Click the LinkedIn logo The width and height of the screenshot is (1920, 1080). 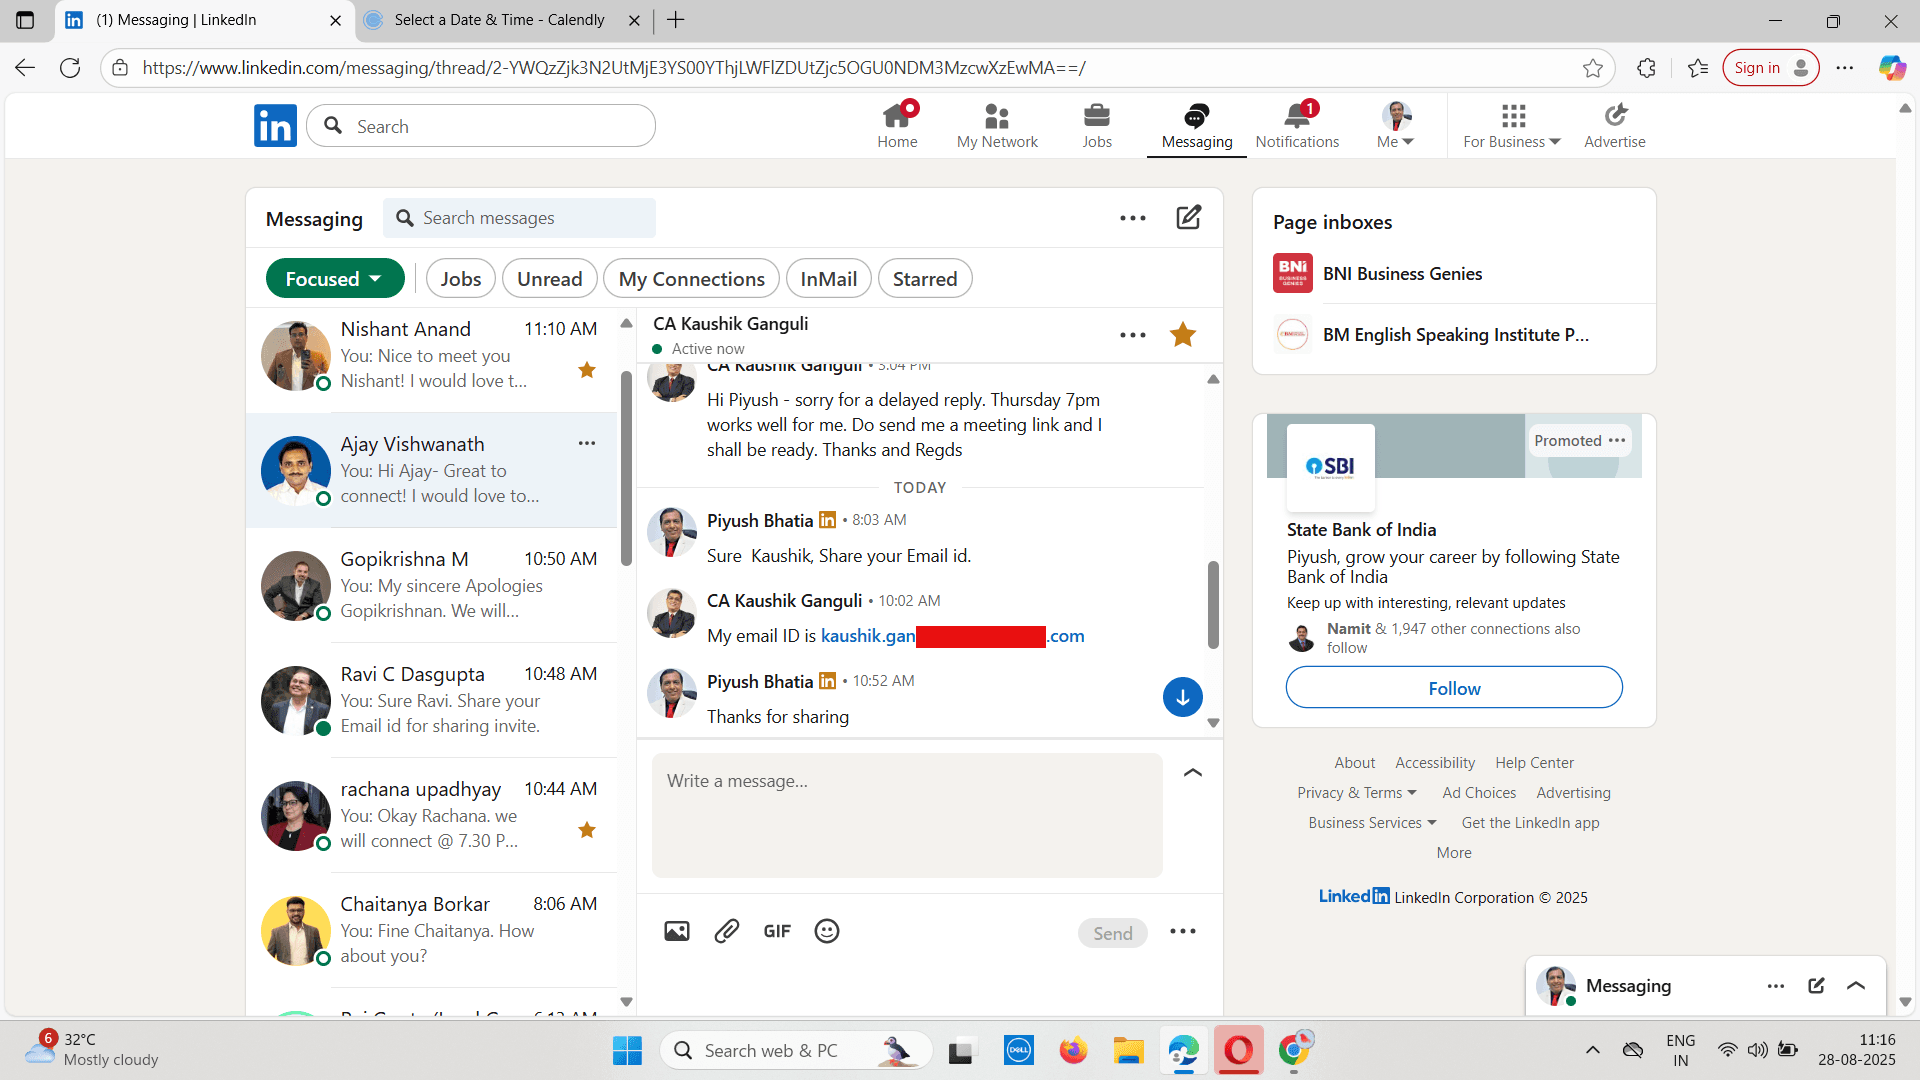click(x=275, y=126)
